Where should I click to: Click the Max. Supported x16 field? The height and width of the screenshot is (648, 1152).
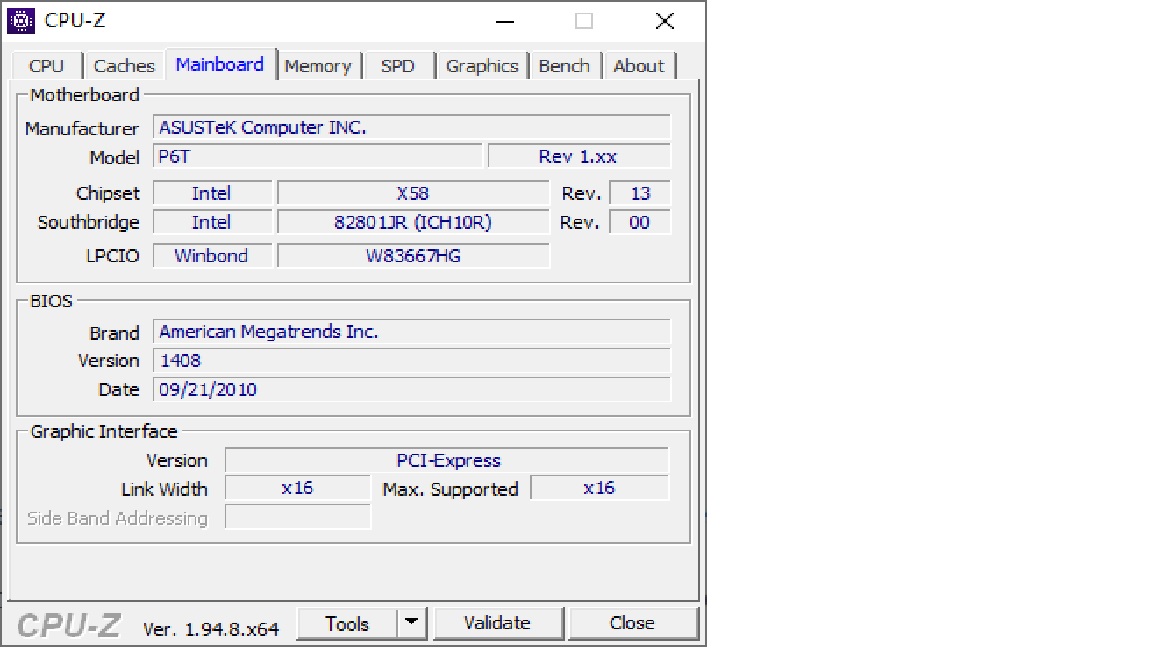pyautogui.click(x=600, y=488)
